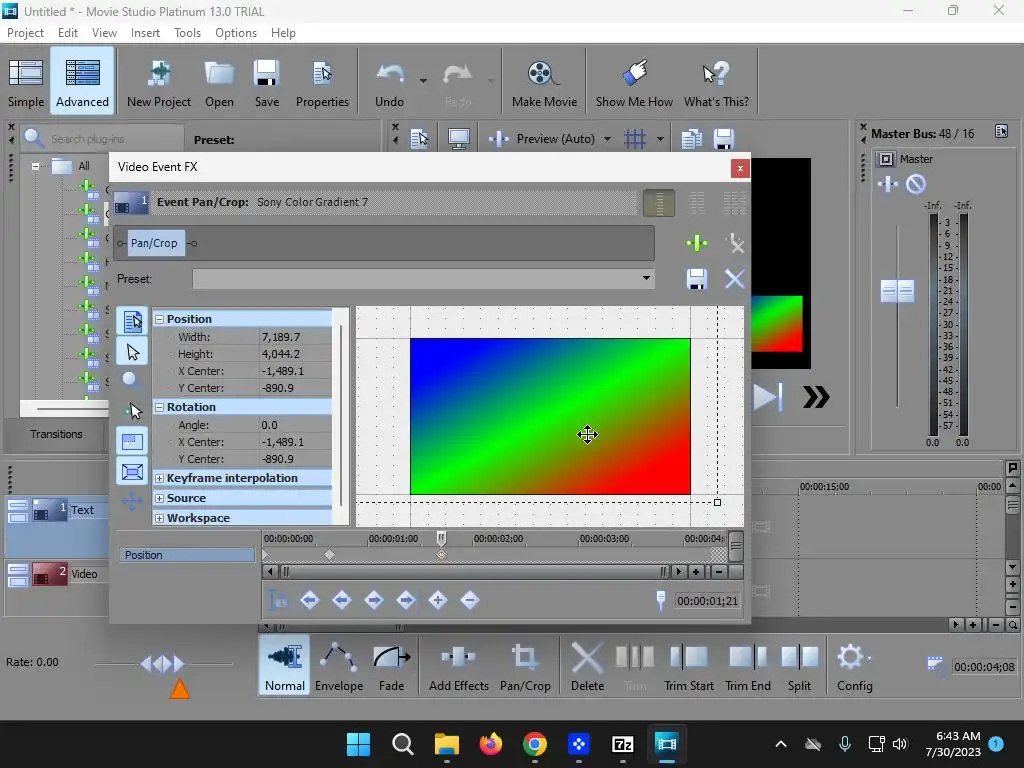Save a preview snapshot to file

click(x=724, y=138)
